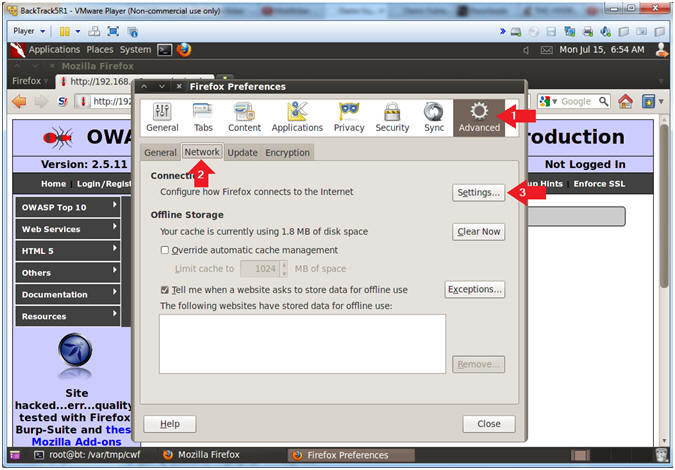The width and height of the screenshot is (675, 470).
Task: Open the dropdown arrow beside pause icon
Action: tap(78, 31)
